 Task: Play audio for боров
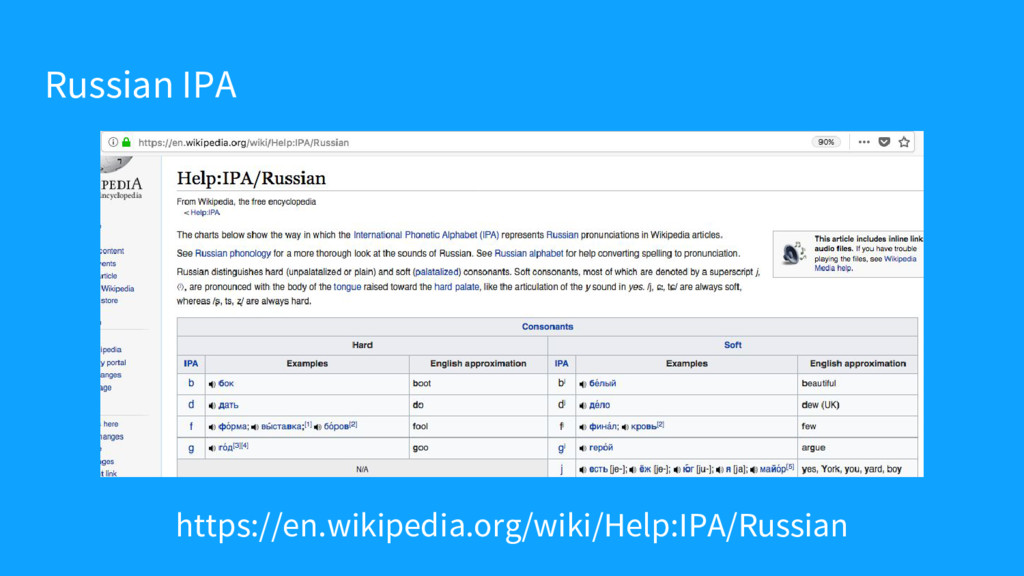pyautogui.click(x=317, y=427)
